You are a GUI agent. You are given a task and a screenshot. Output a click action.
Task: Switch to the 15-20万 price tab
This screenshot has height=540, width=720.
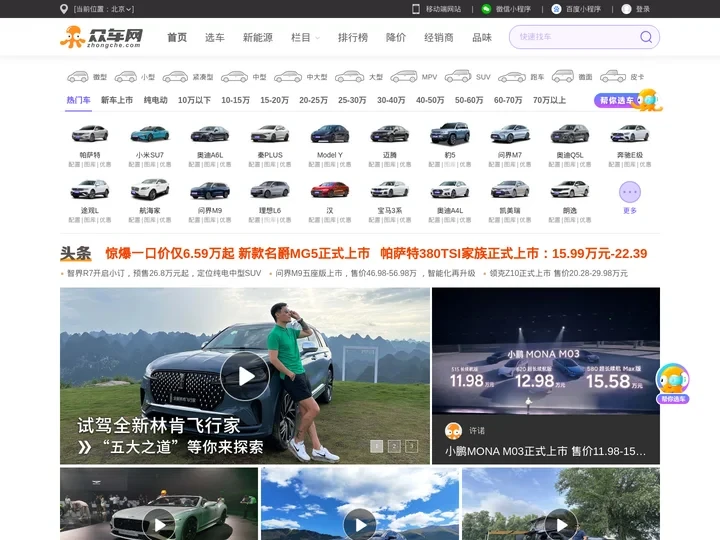[x=274, y=100]
